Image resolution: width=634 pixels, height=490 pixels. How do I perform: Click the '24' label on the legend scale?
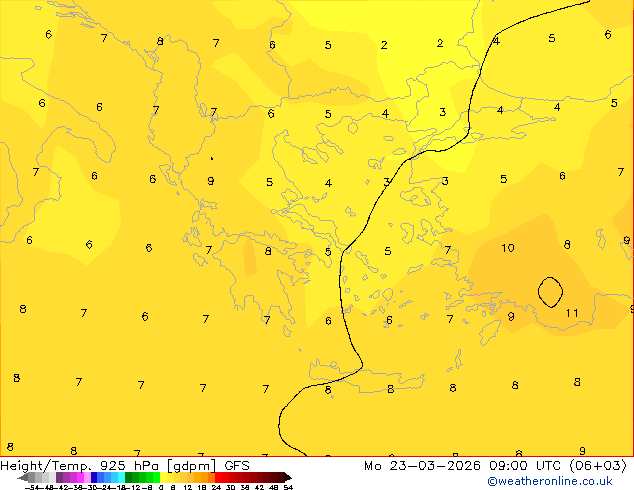[x=216, y=487]
